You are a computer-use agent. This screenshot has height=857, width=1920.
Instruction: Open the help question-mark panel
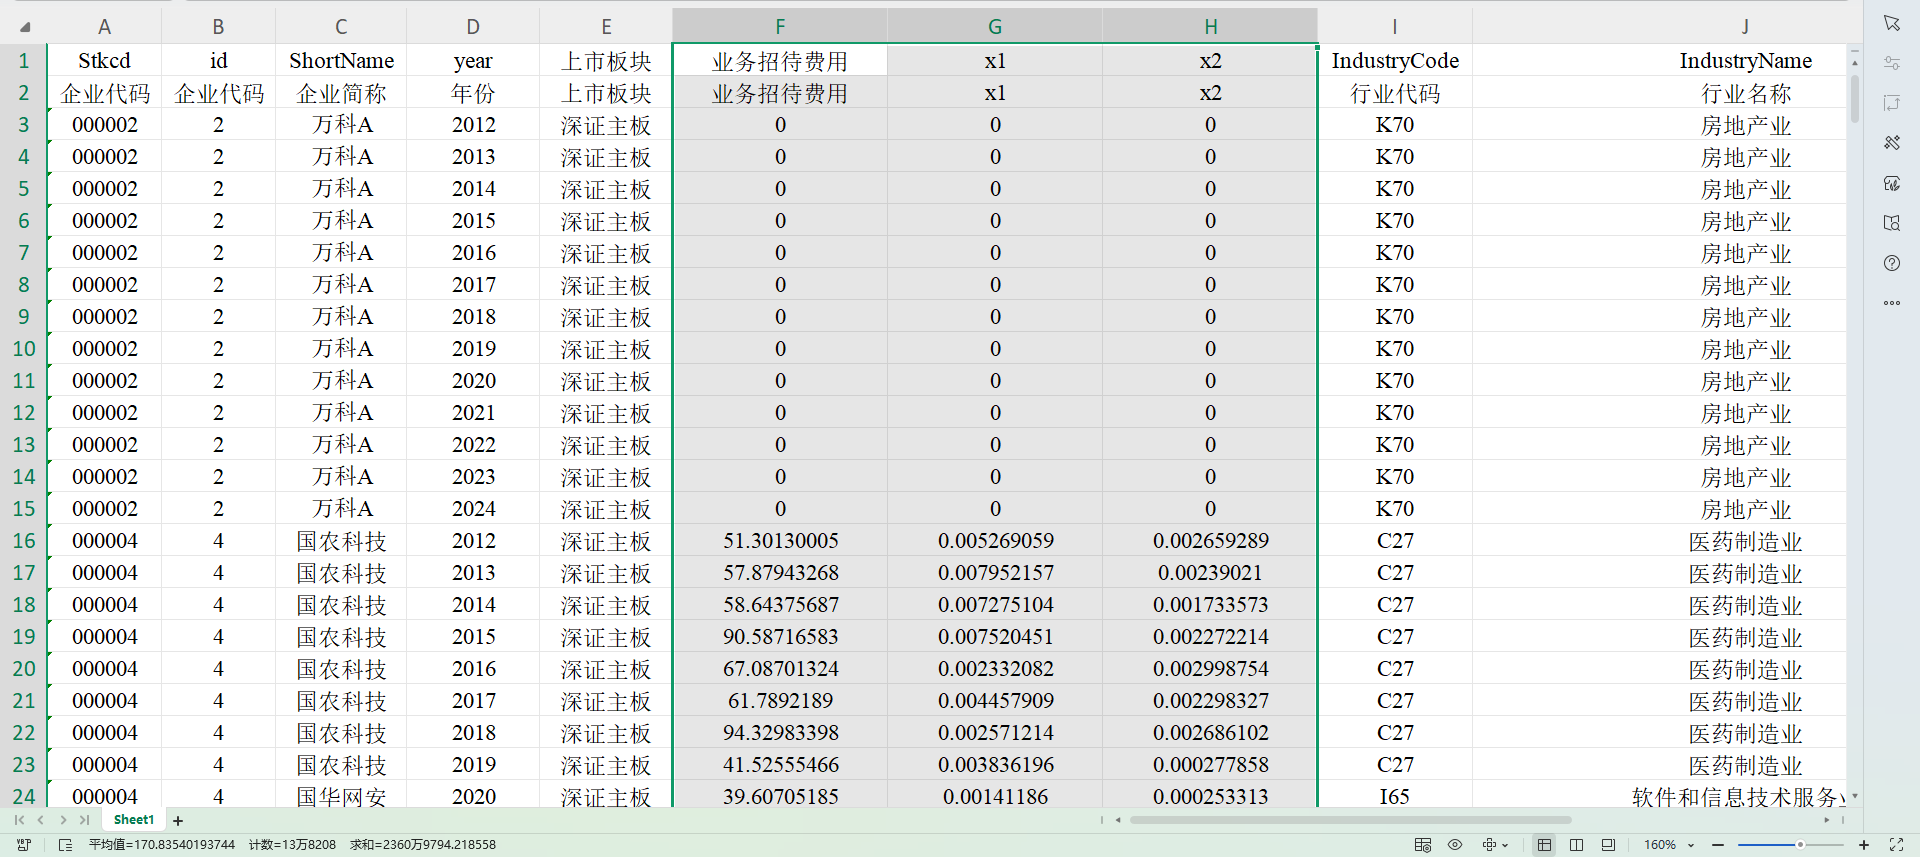[x=1891, y=263]
